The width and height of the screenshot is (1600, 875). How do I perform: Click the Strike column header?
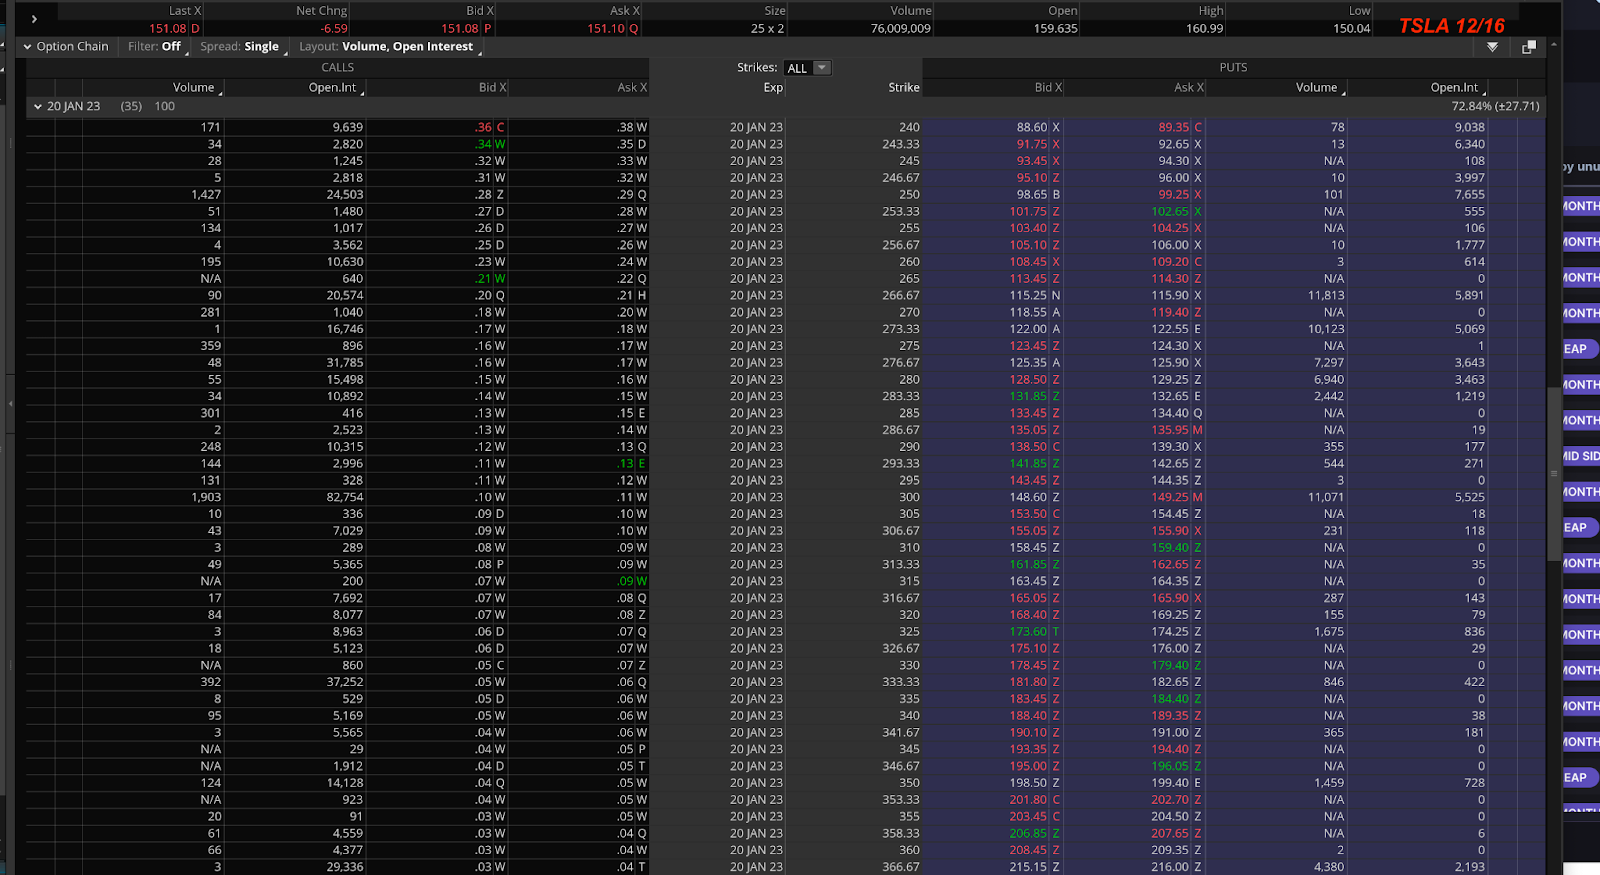(x=904, y=88)
